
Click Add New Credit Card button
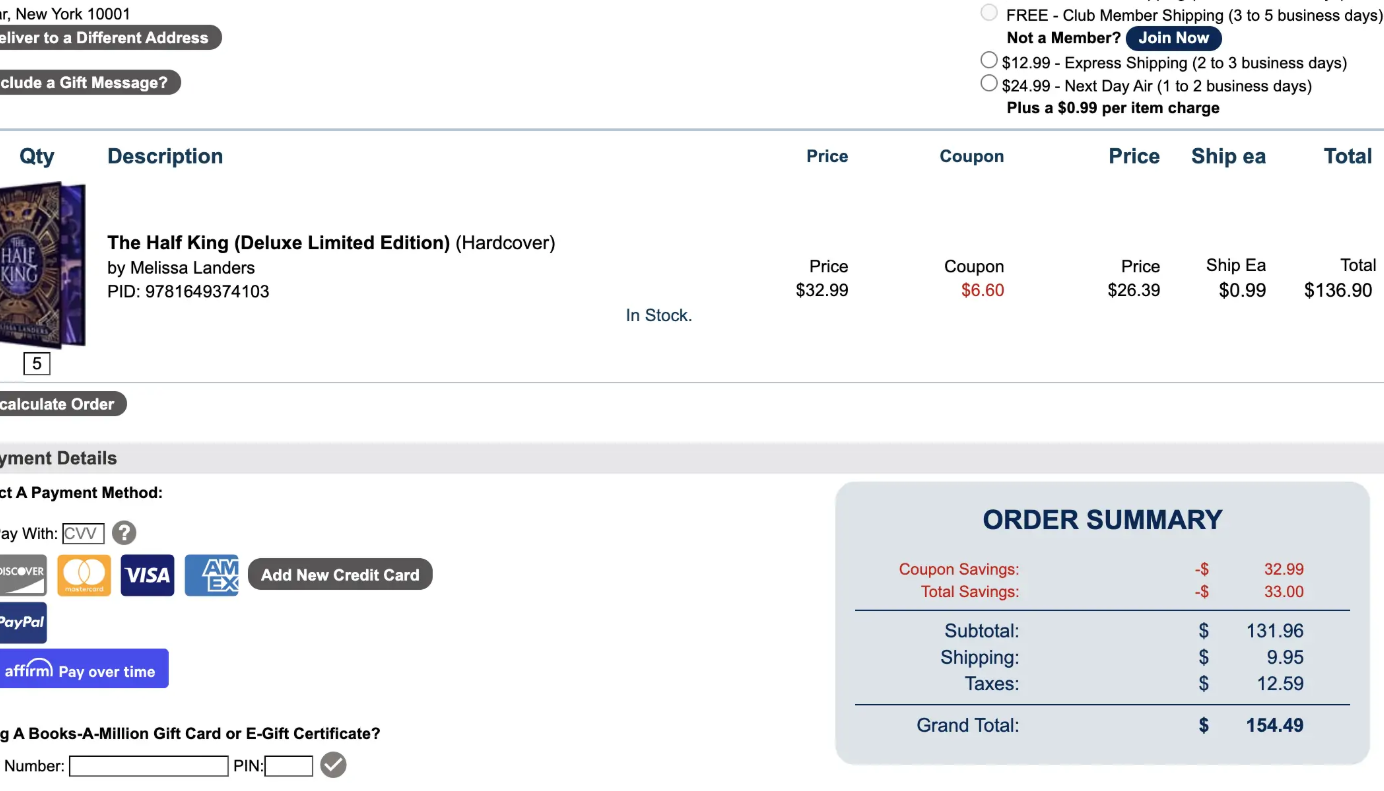point(340,574)
